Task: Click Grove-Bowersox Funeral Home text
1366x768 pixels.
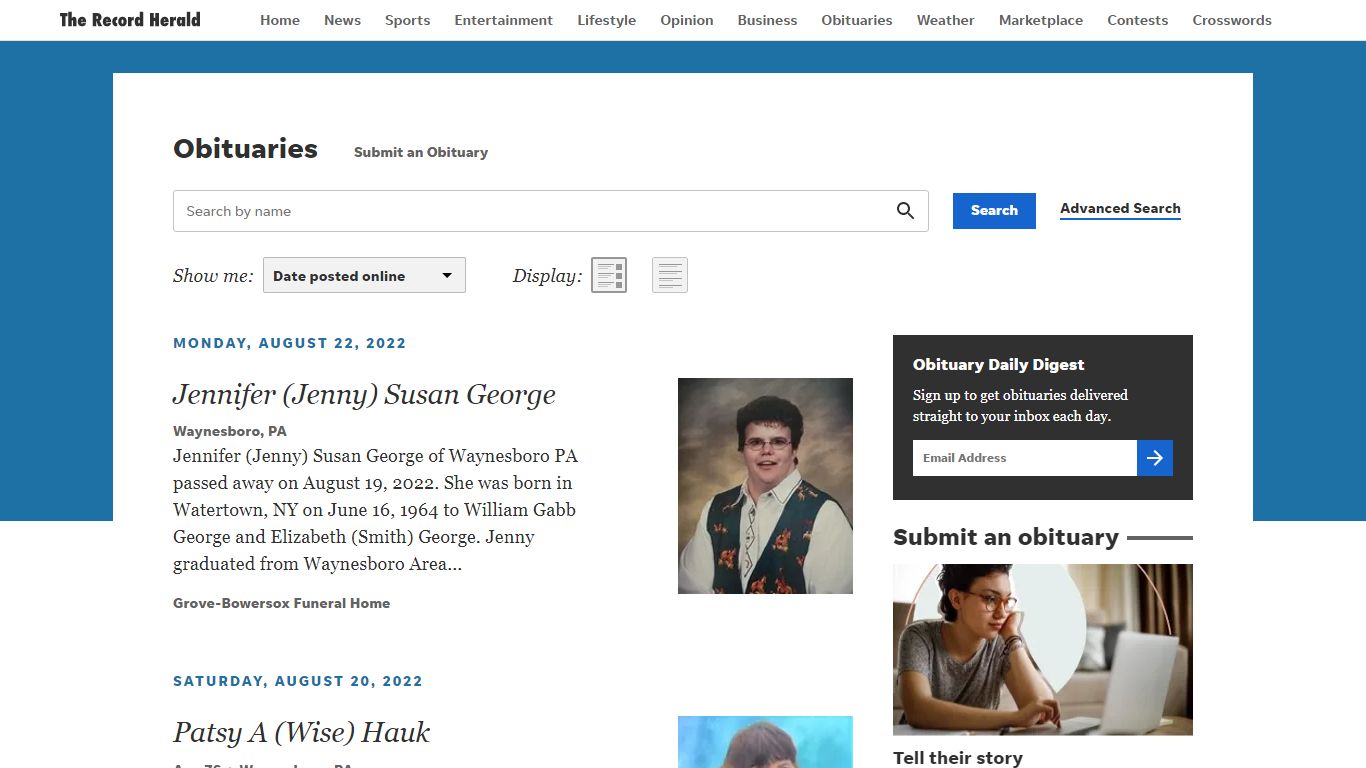Action: click(x=281, y=603)
